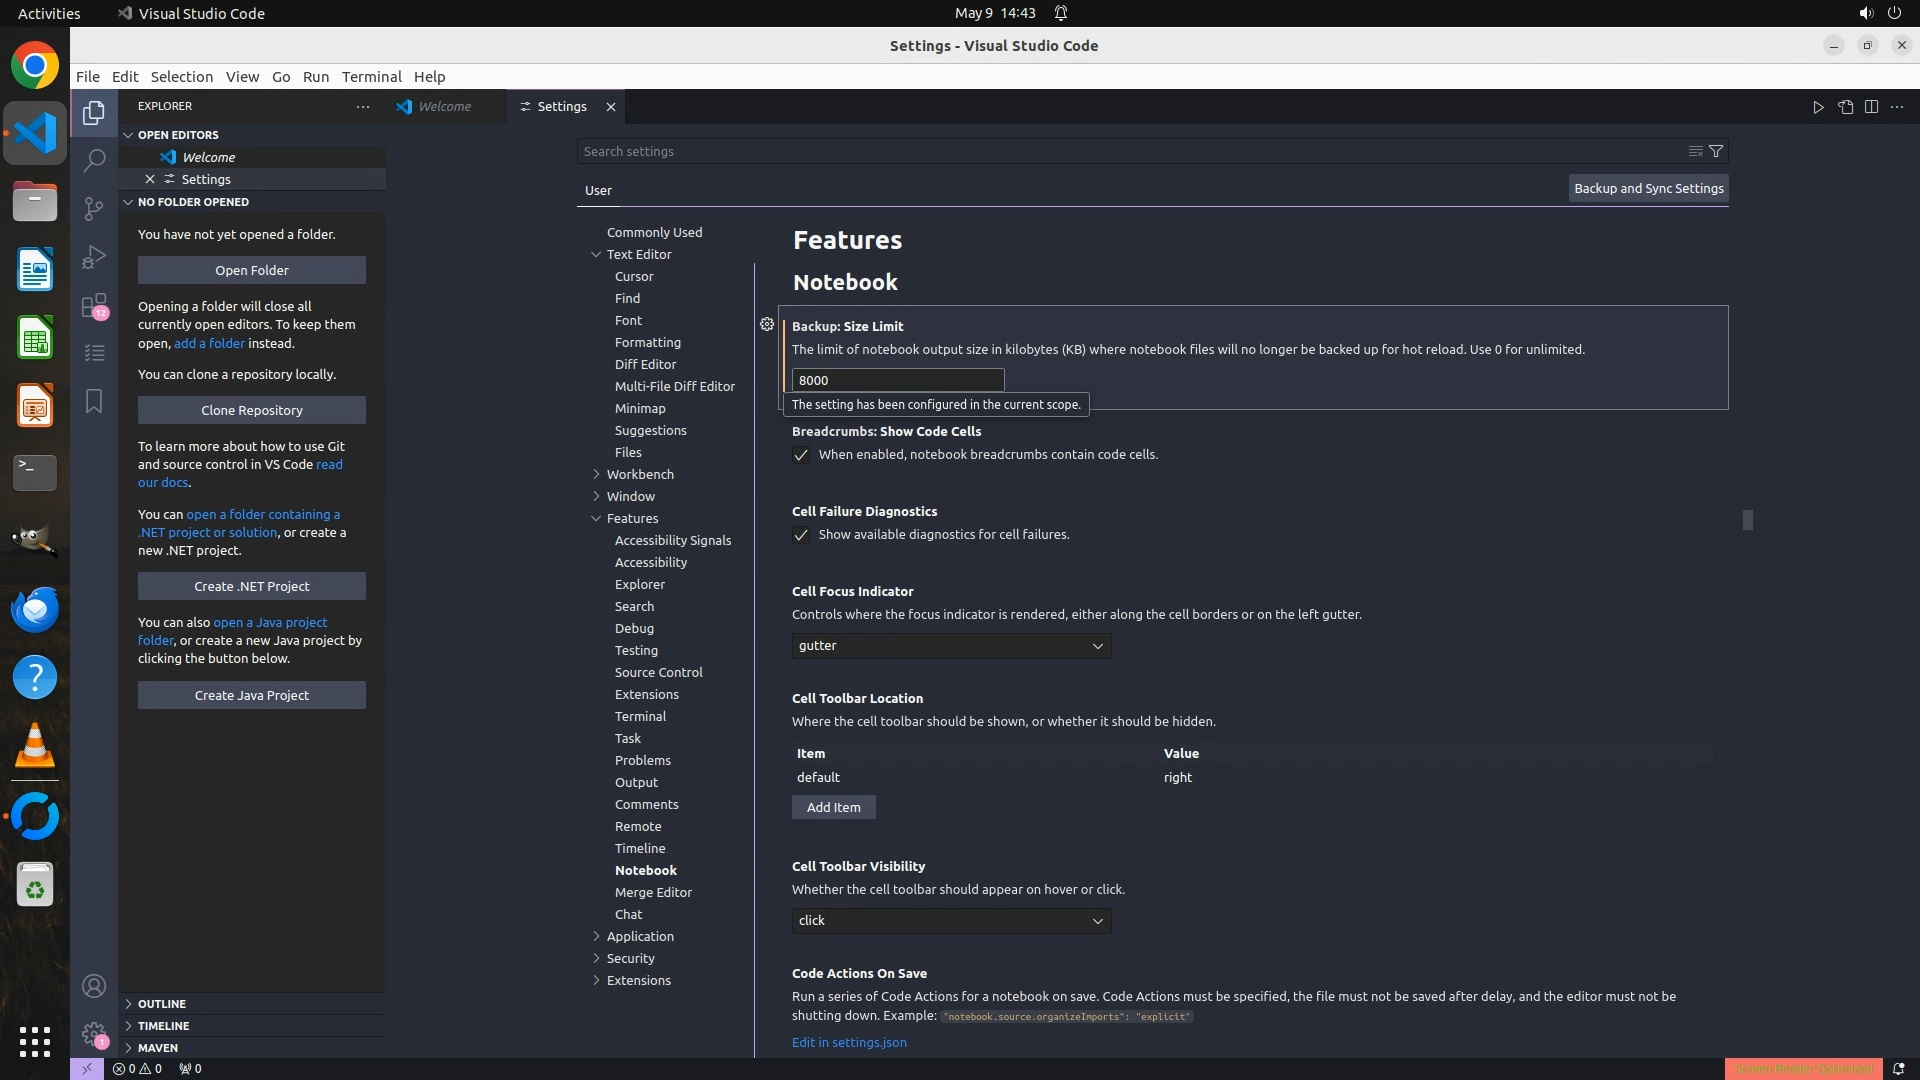Click the split editor right icon

pos(1871,107)
